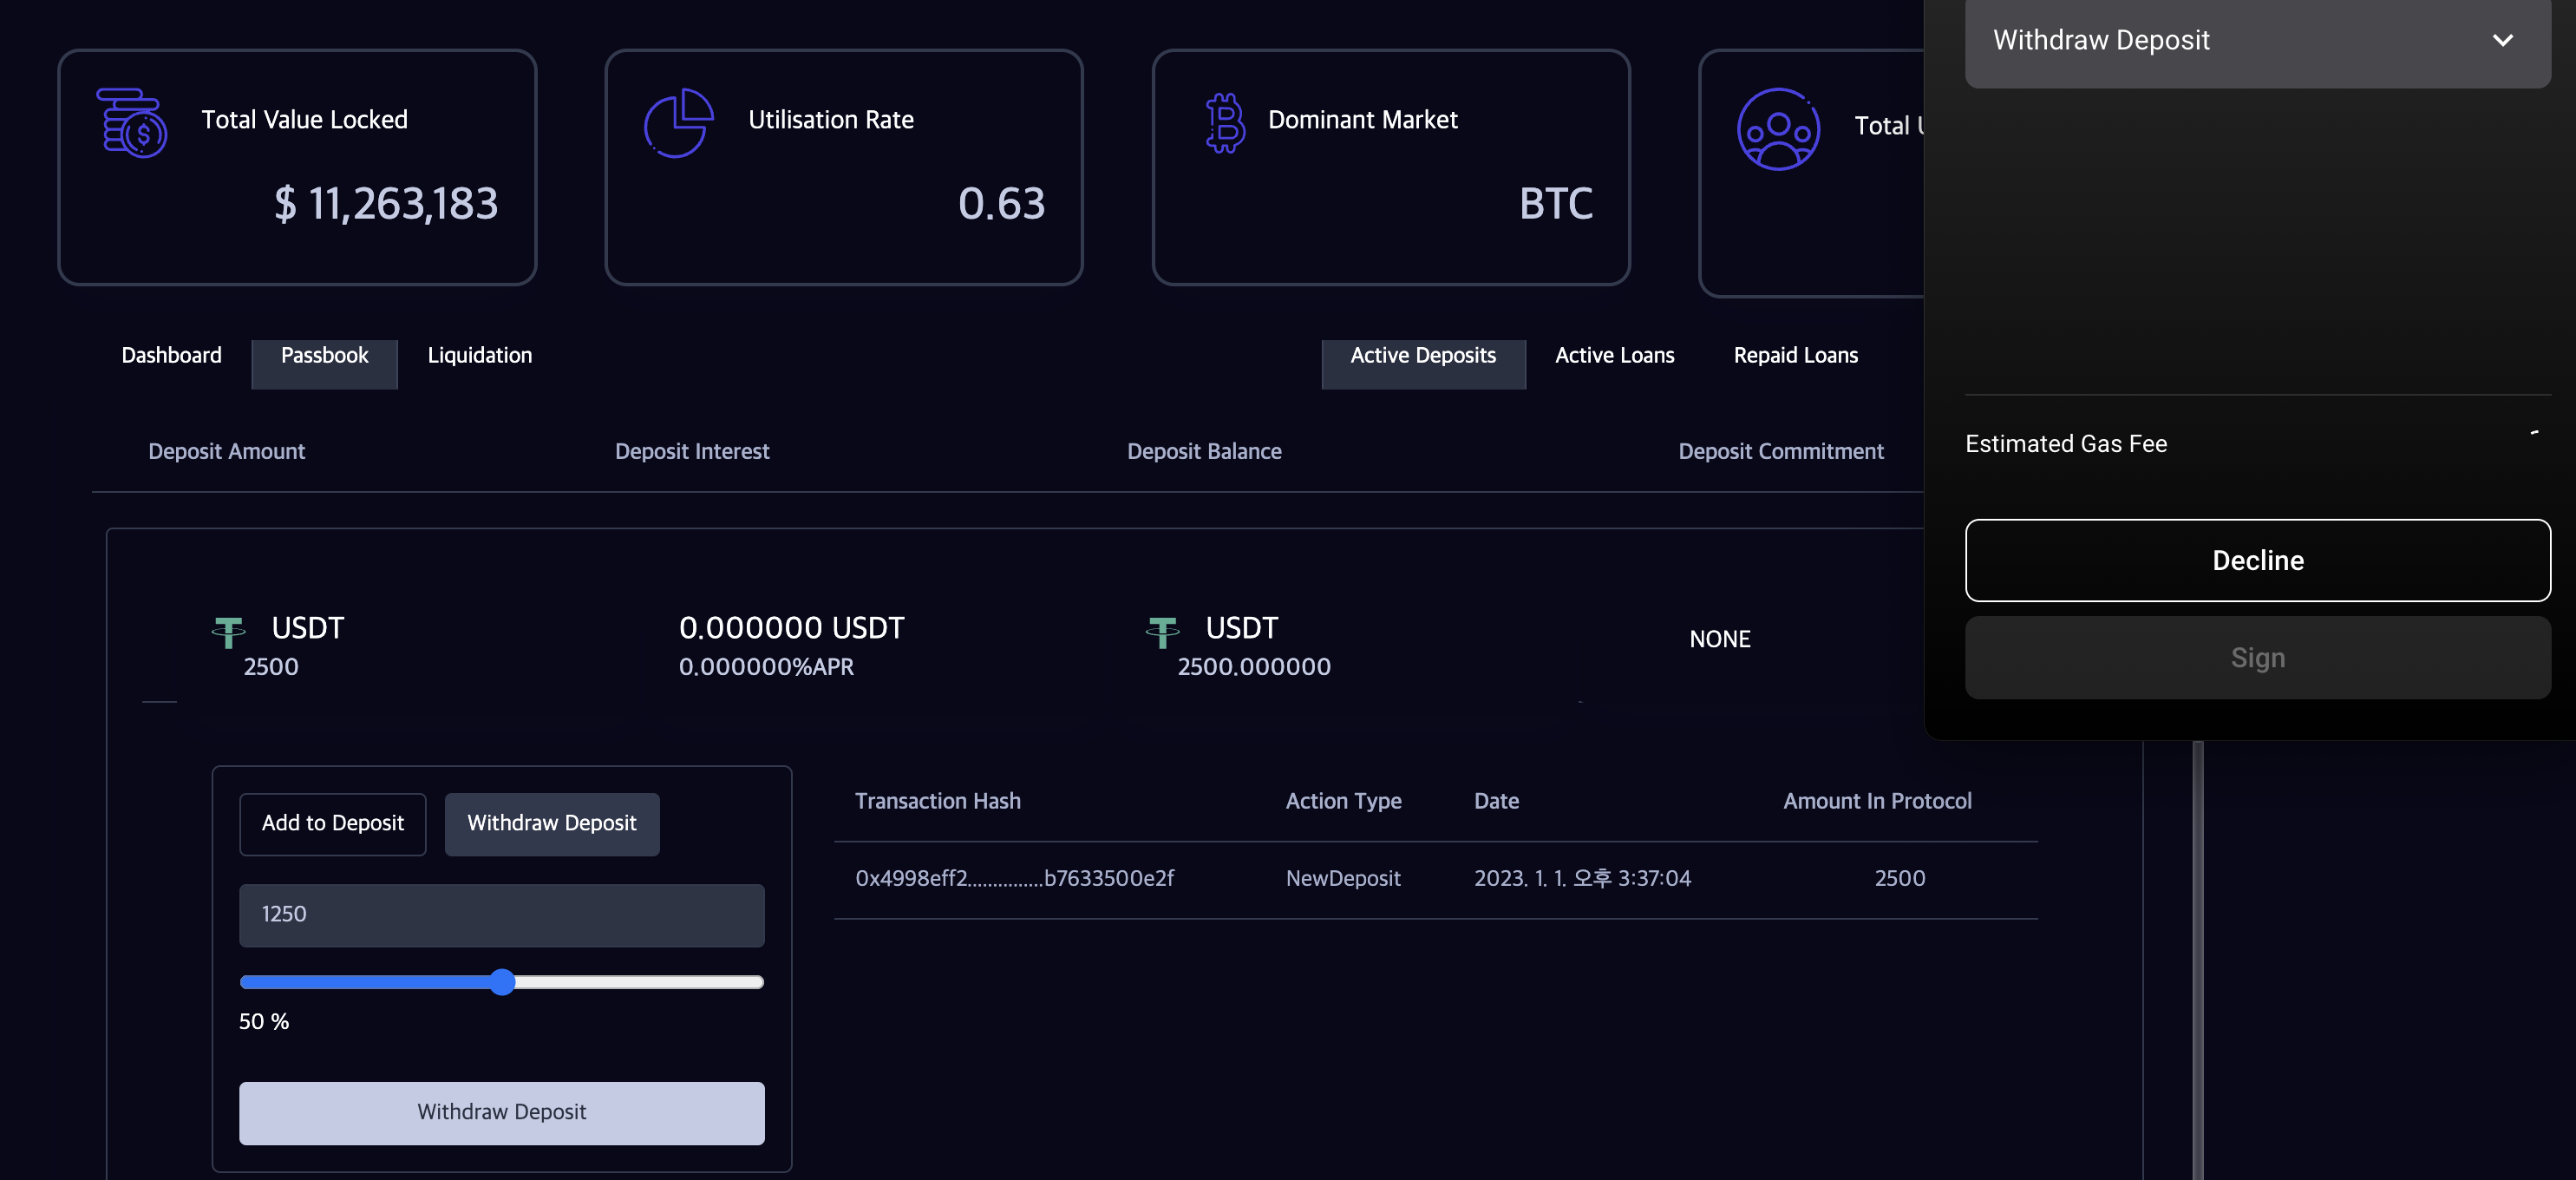This screenshot has width=2576, height=1180.
Task: Switch to Add to Deposit mode
Action: coord(332,823)
